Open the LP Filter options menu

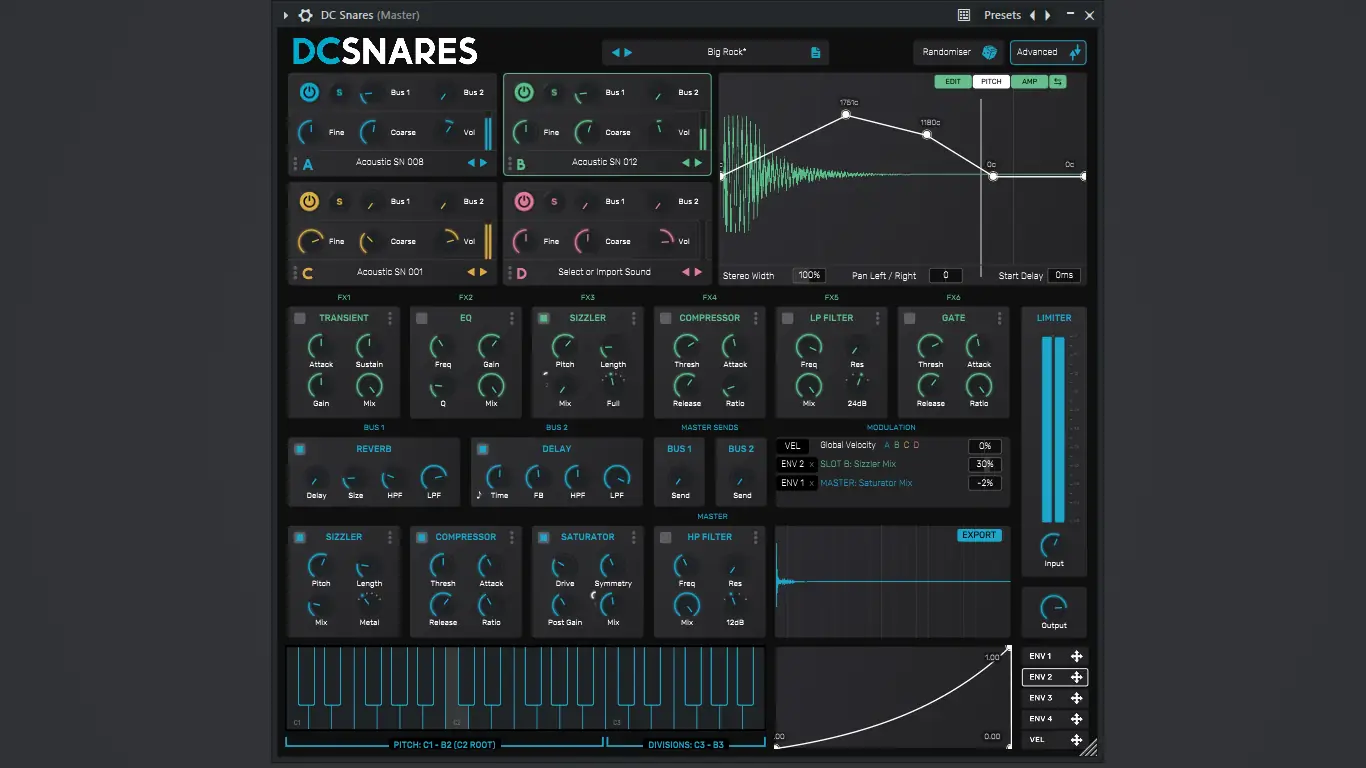(x=878, y=318)
